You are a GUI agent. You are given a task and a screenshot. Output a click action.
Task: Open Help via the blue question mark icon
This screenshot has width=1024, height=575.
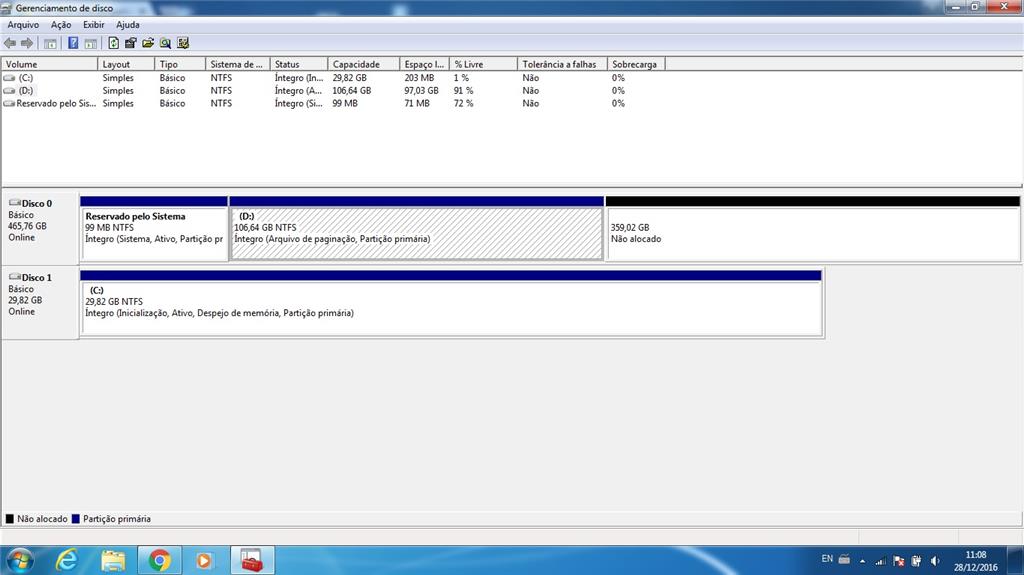pos(73,43)
